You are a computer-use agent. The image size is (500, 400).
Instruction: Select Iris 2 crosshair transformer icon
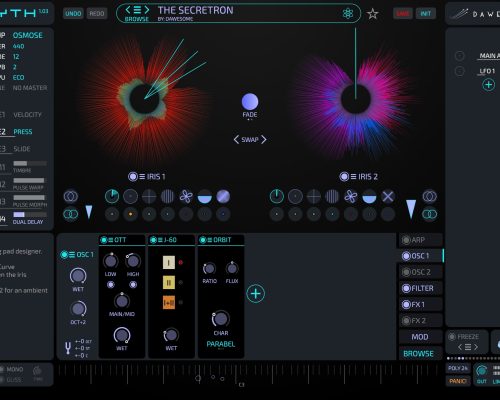(x=314, y=196)
